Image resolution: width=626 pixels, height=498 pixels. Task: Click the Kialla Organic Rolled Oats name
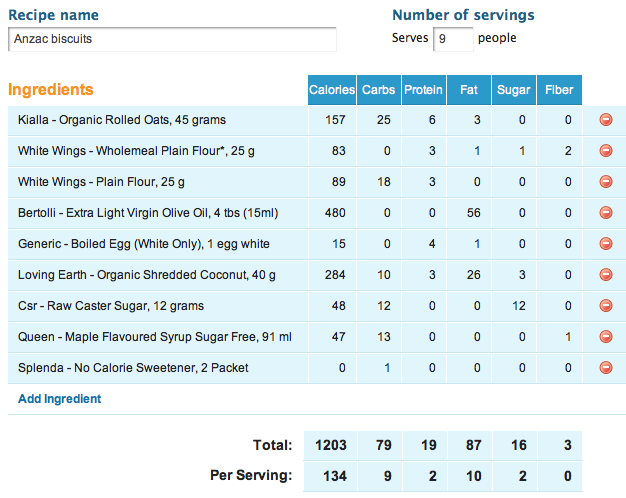pos(122,120)
